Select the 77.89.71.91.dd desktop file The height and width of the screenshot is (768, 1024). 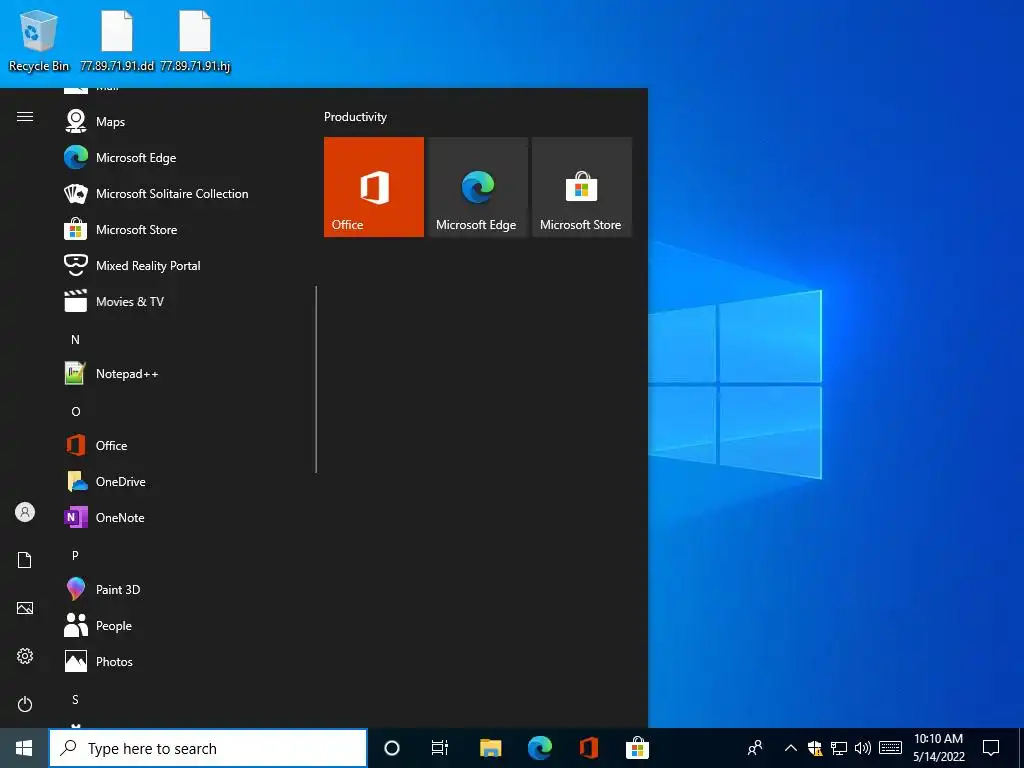tap(117, 40)
